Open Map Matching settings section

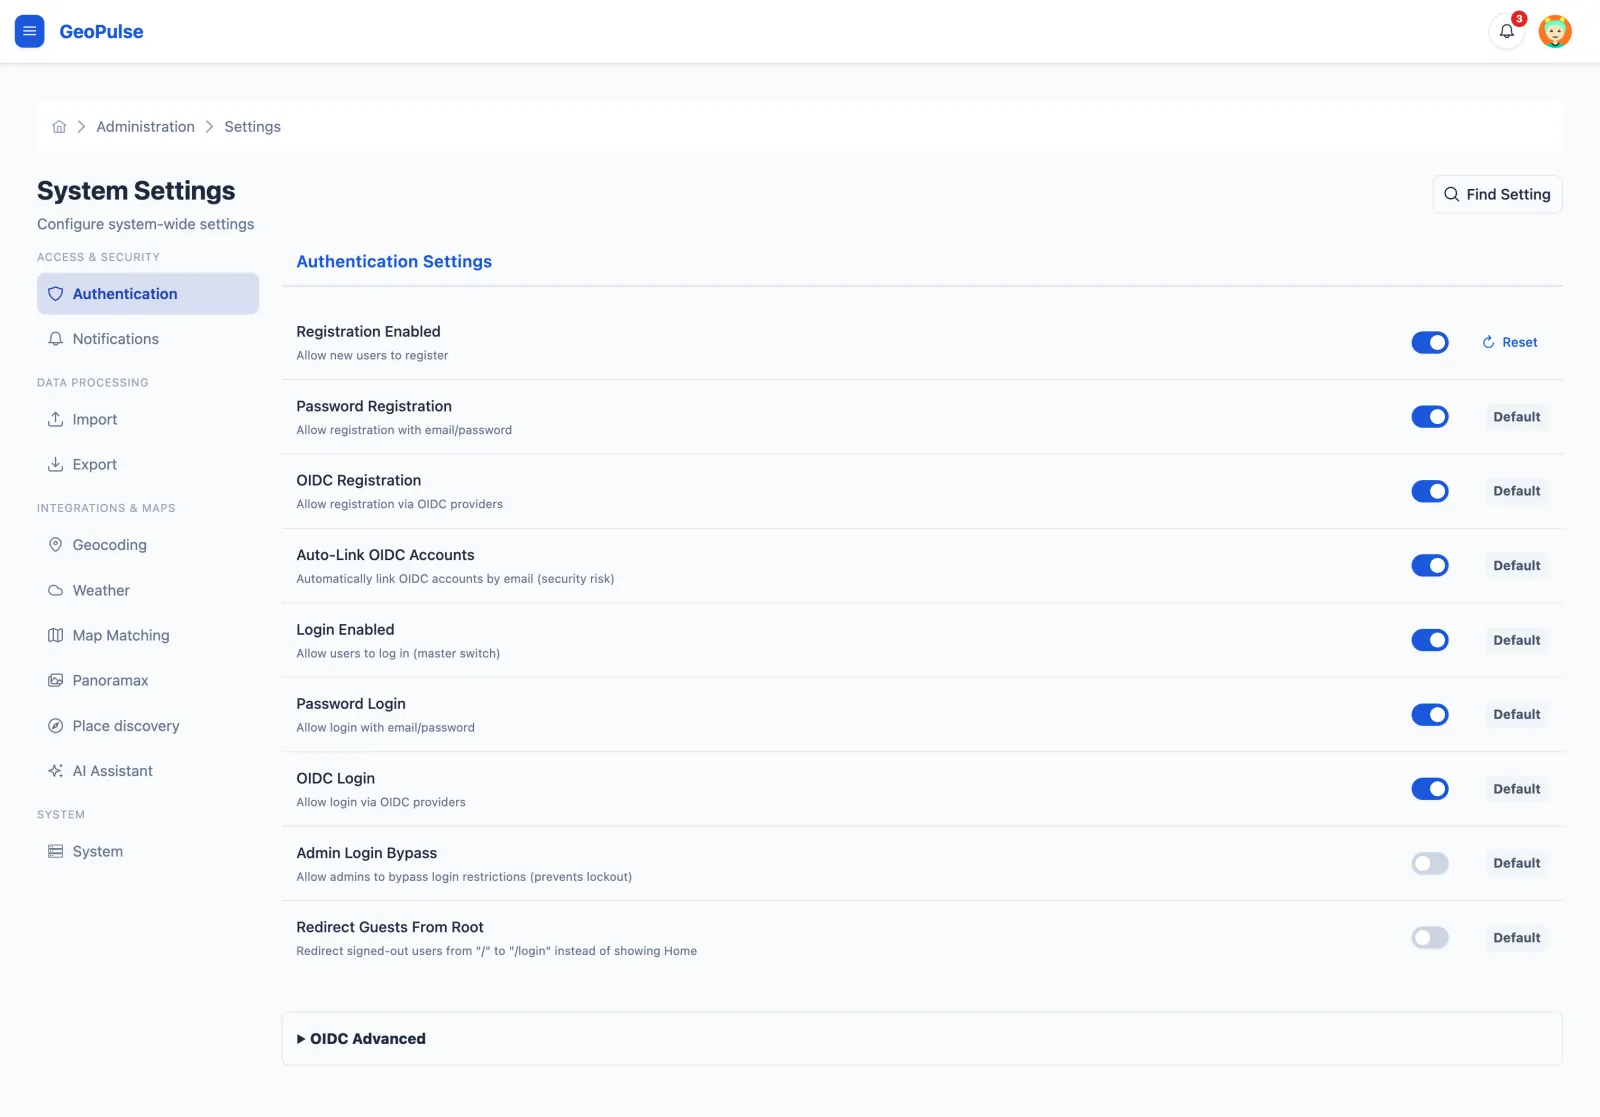148,636
